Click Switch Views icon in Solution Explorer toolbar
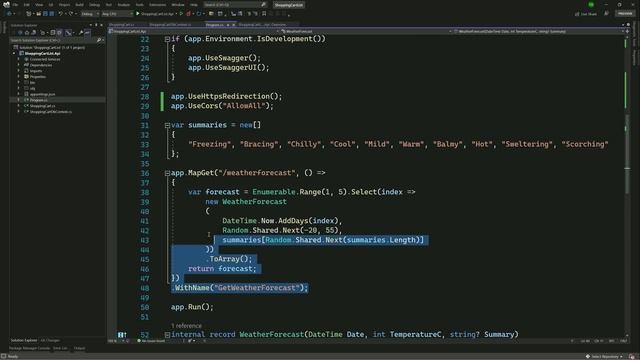Image resolution: width=640 pixels, height=360 pixels. (33, 33)
